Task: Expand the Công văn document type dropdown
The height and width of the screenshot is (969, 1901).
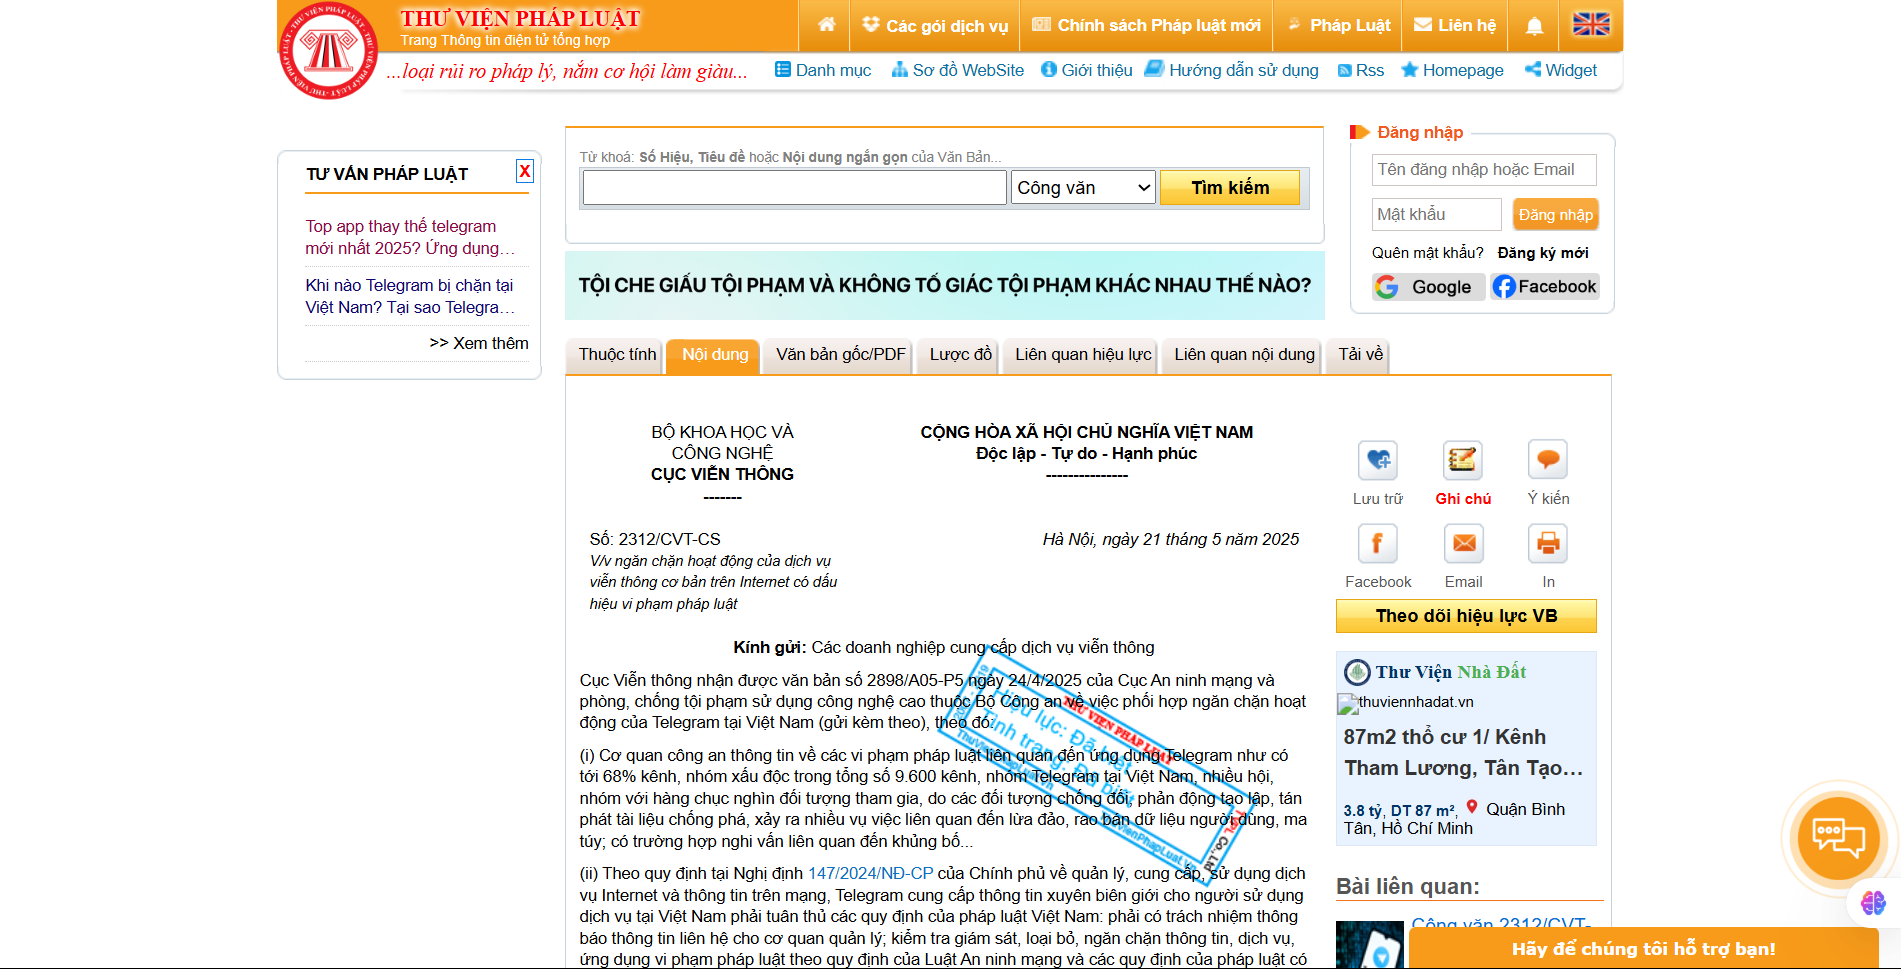Action: point(1083,187)
